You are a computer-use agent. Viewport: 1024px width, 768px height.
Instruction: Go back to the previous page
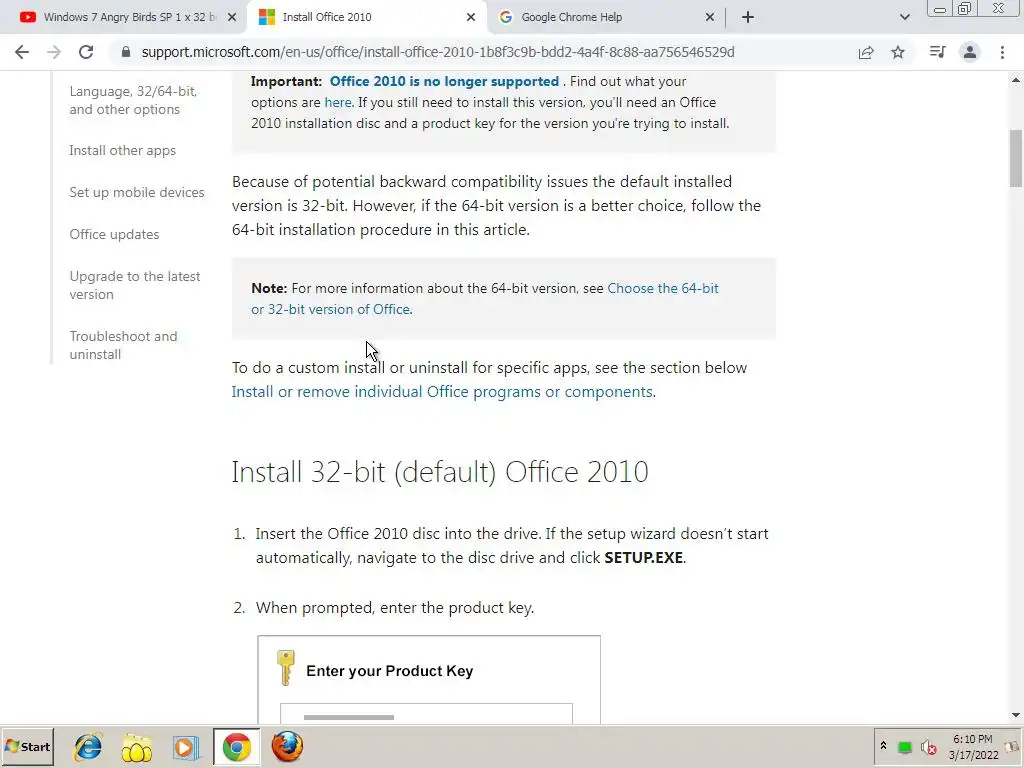[22, 52]
